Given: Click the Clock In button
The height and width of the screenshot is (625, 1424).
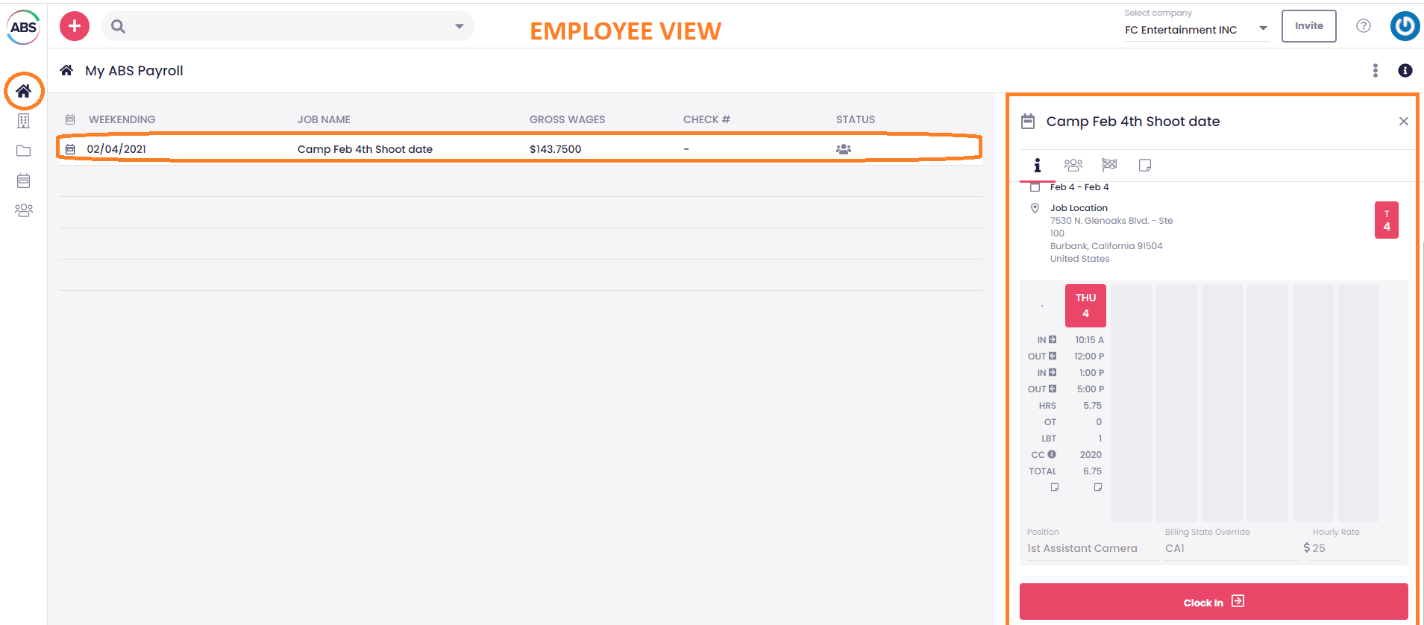Looking at the screenshot, I should tap(1212, 601).
